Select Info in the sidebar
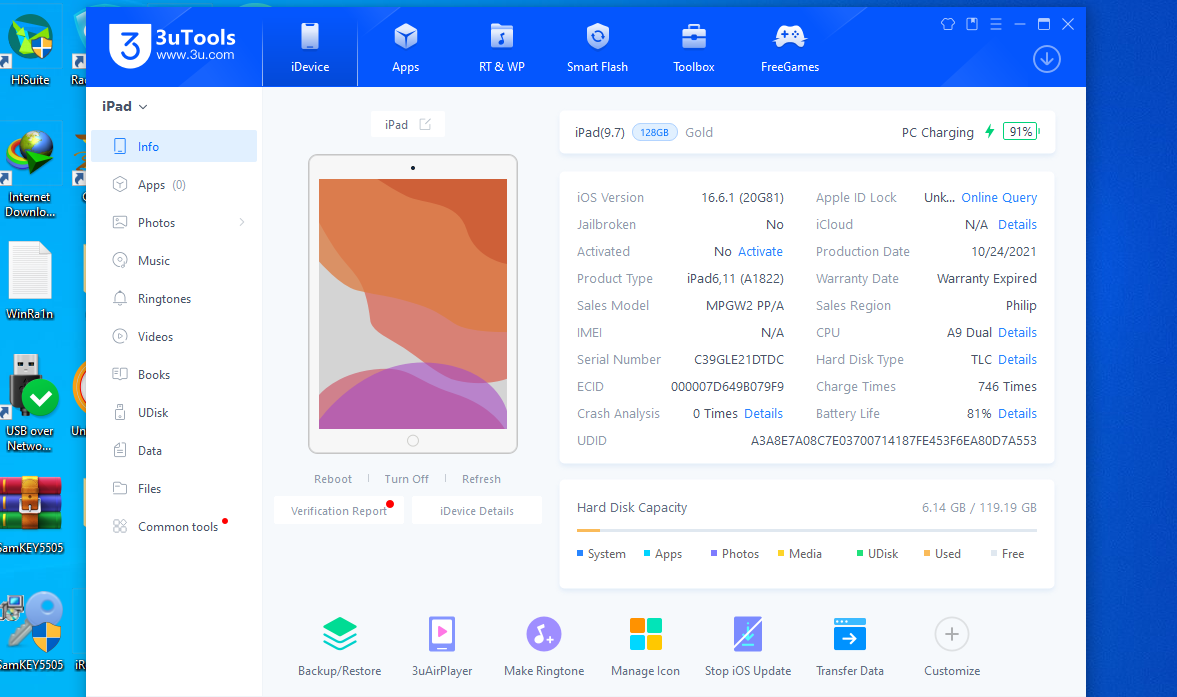This screenshot has width=1177, height=697. click(x=174, y=146)
